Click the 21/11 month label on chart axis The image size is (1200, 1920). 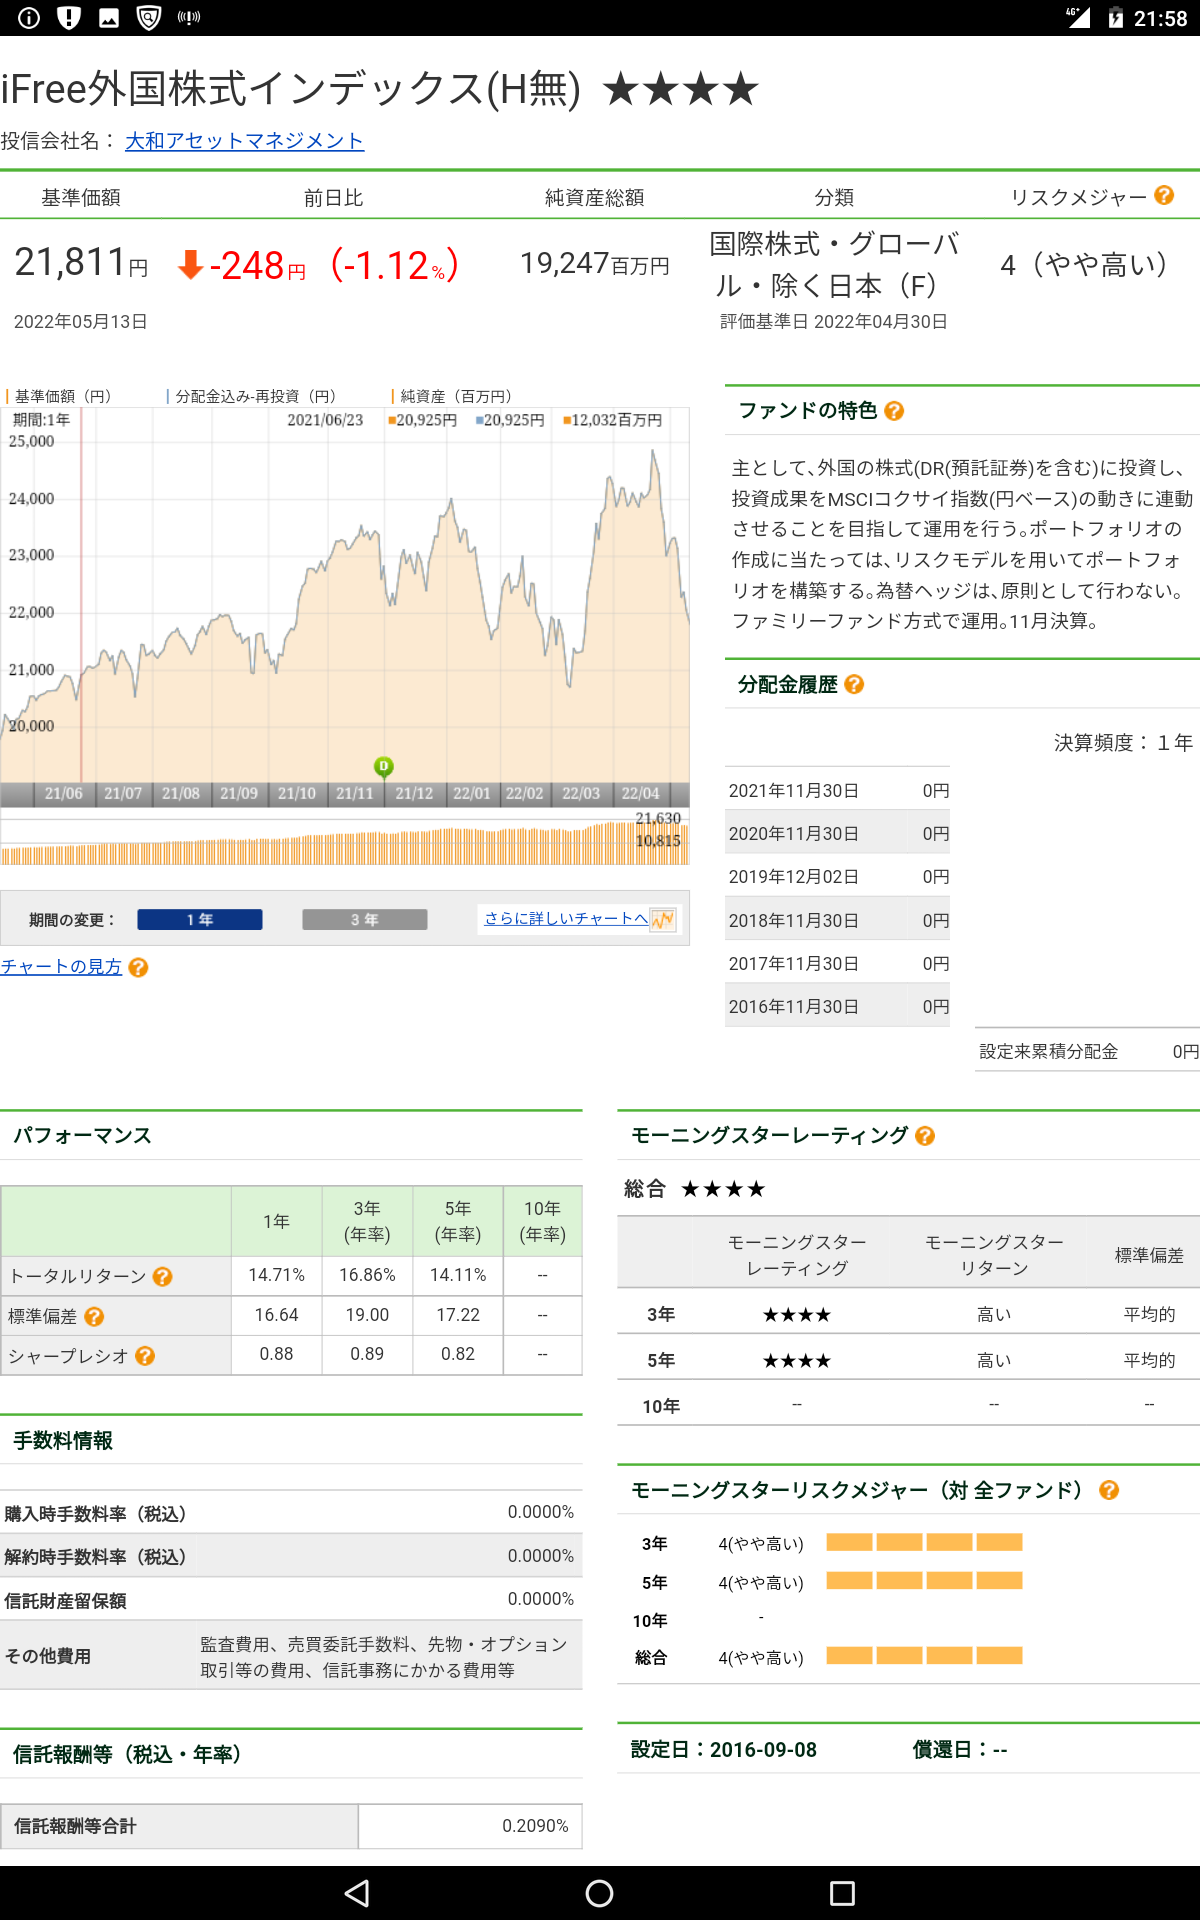(354, 793)
